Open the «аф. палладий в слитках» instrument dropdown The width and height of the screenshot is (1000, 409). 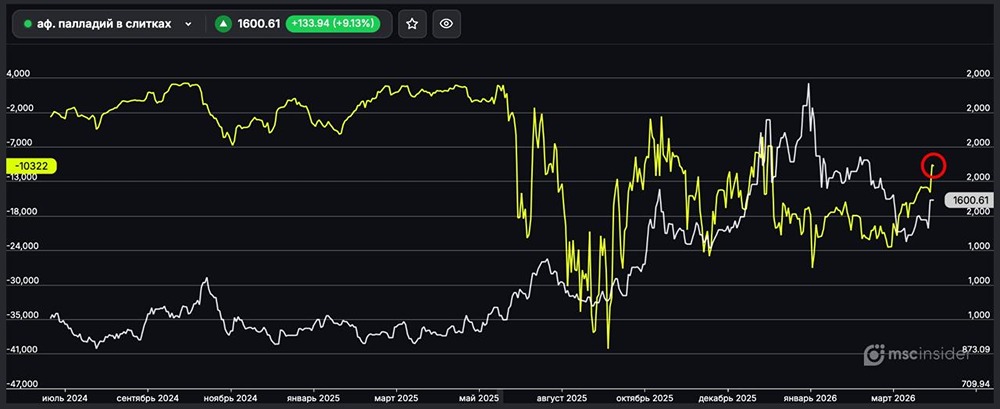coord(108,24)
